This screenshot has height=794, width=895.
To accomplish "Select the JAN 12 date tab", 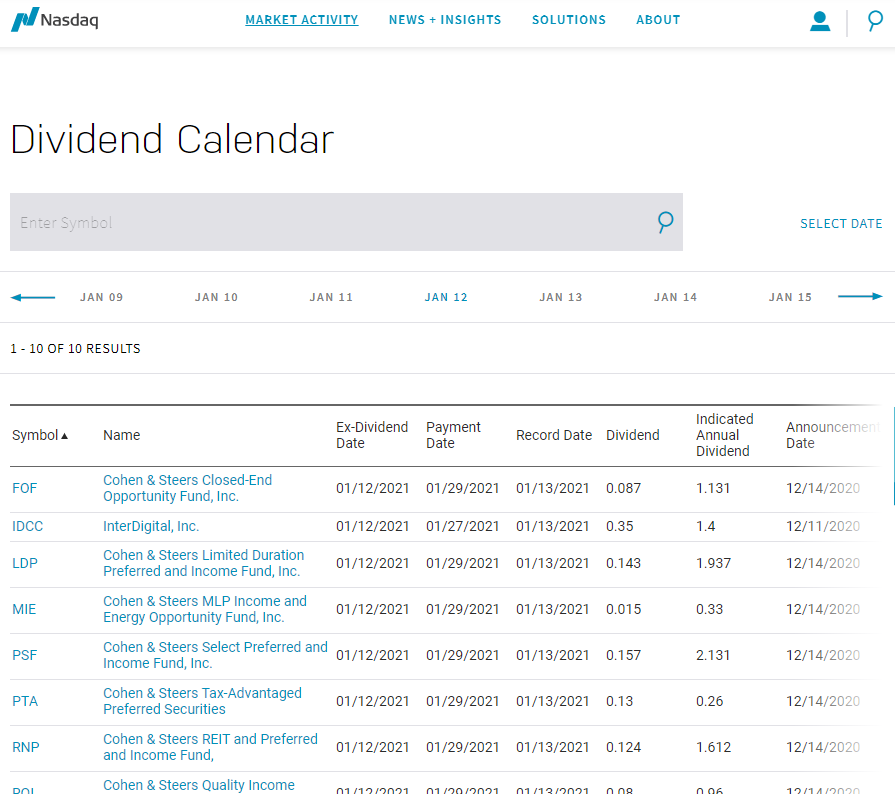I will coord(446,297).
